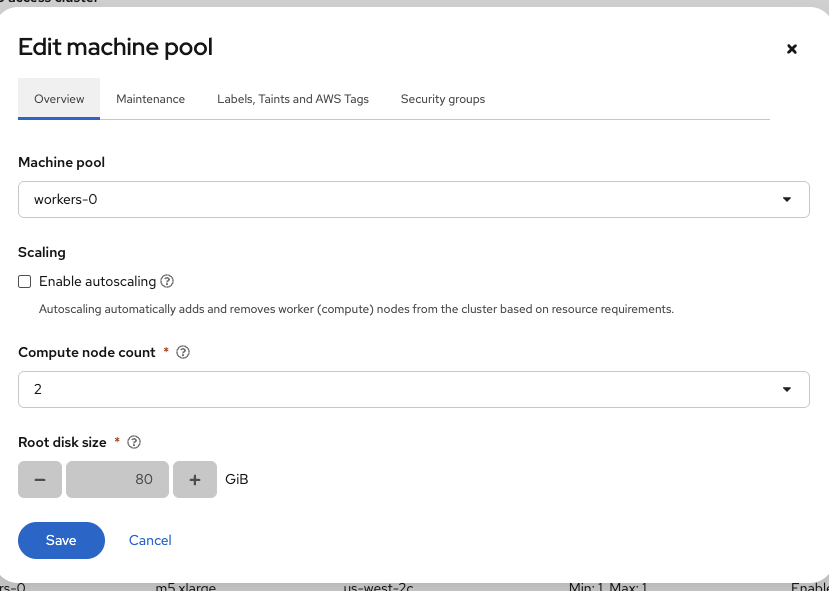Decrease root disk size with minus button

coord(40,480)
